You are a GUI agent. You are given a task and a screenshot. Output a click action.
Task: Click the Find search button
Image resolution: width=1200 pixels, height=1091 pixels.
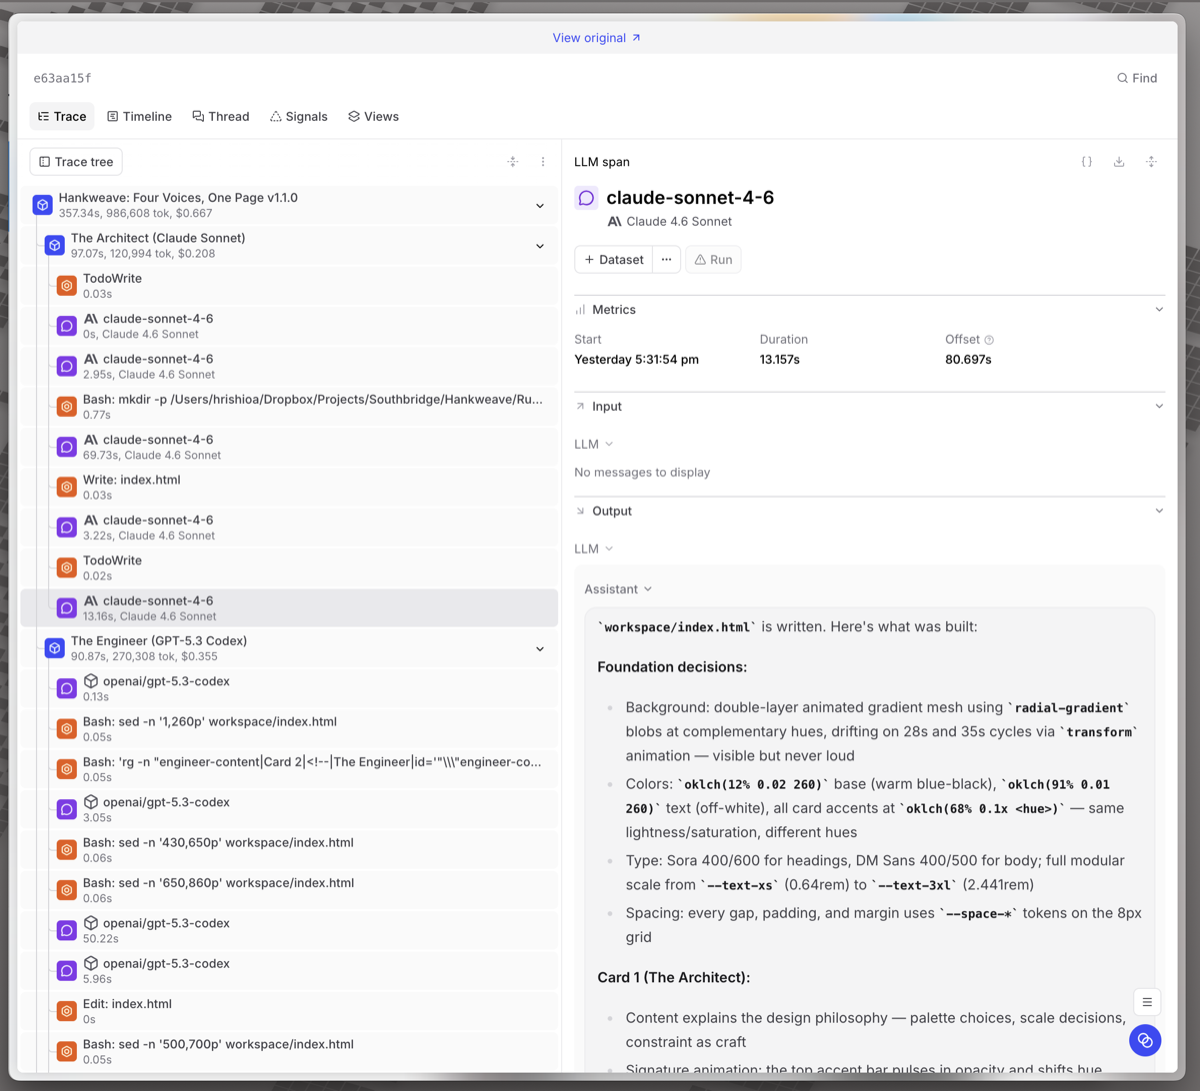tap(1137, 78)
